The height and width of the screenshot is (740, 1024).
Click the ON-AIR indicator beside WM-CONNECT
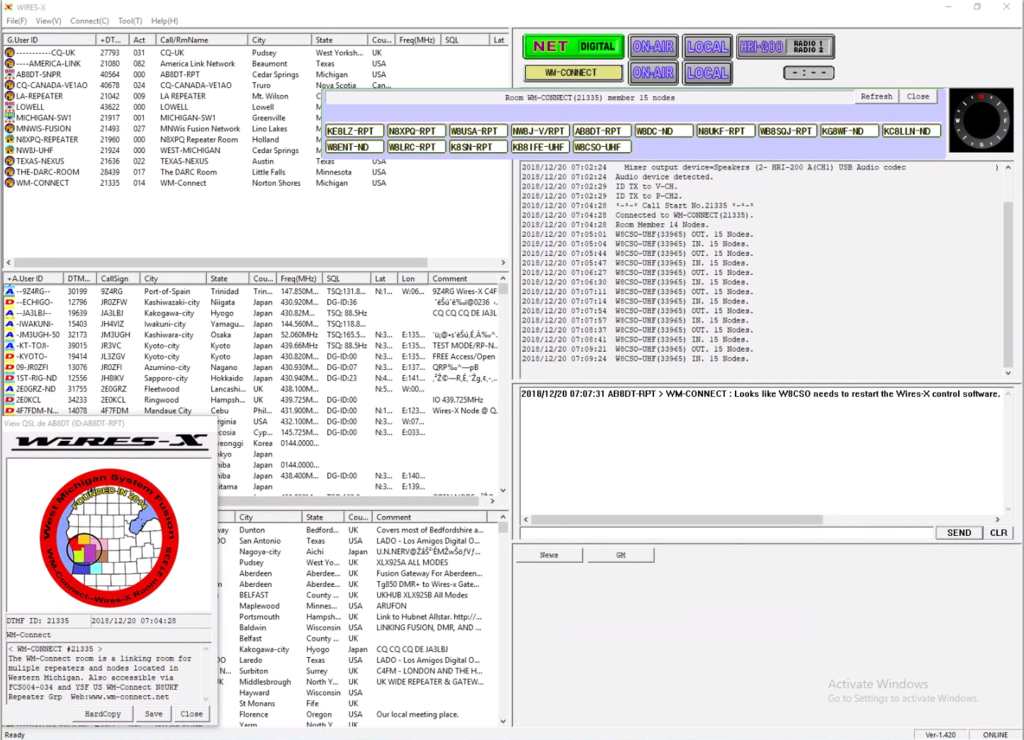point(653,73)
